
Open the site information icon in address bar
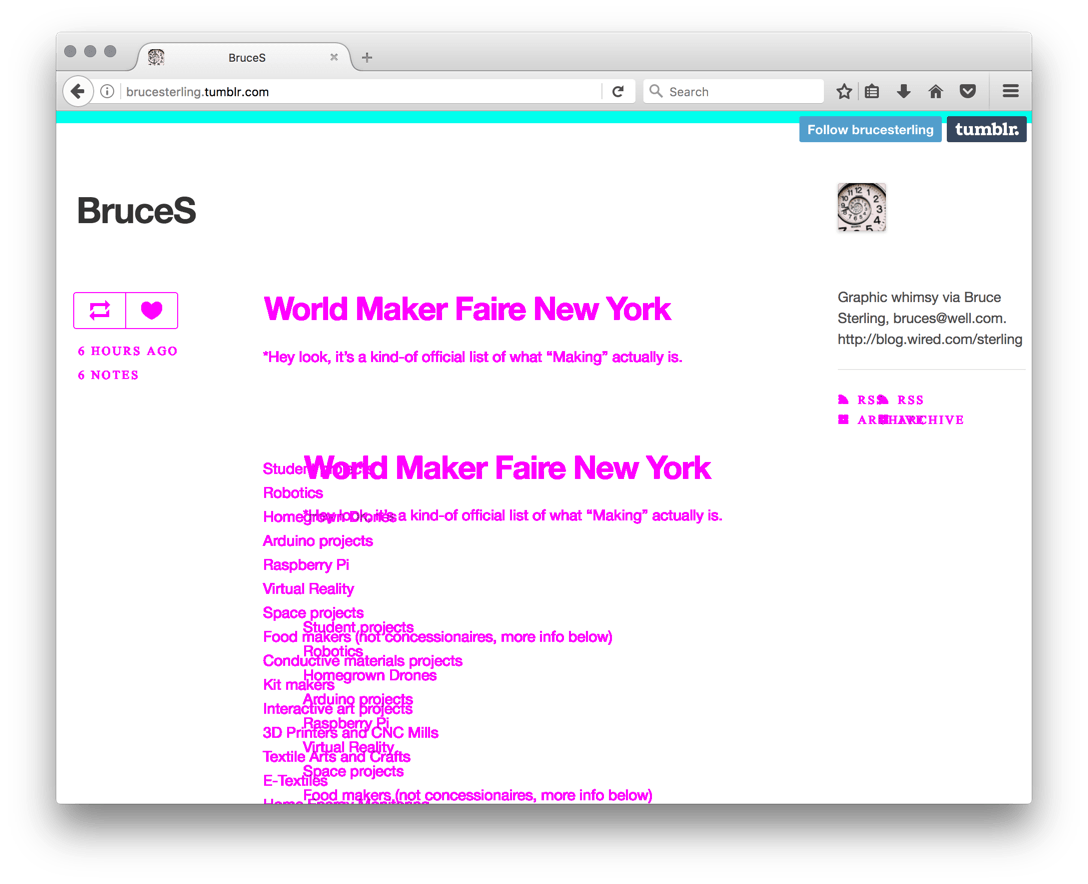click(107, 92)
